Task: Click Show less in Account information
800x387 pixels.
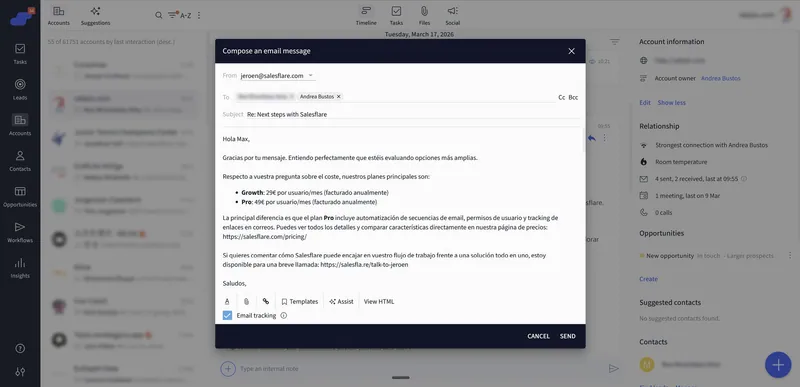Action: click(x=671, y=102)
